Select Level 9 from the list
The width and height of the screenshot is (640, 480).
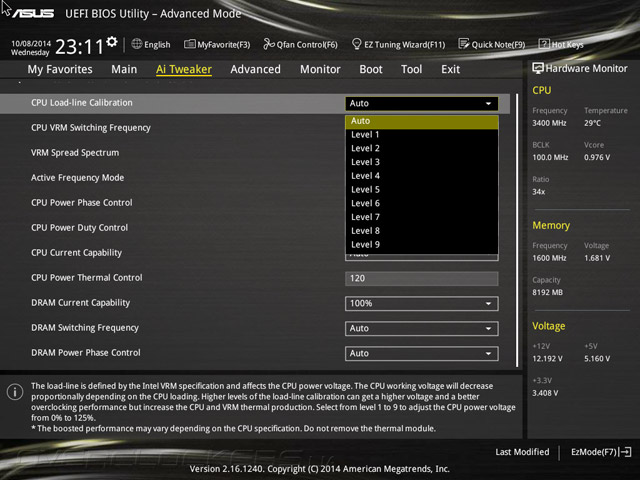pyautogui.click(x=422, y=245)
